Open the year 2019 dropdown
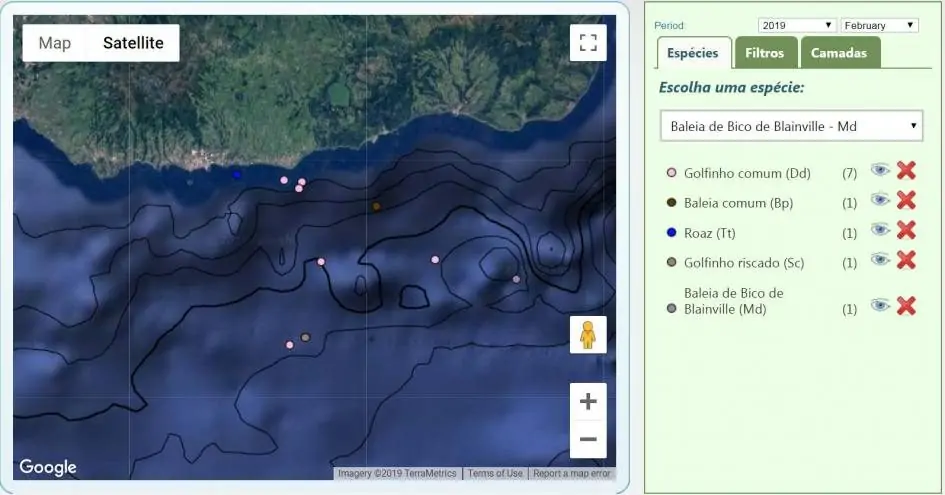The width and height of the screenshot is (945, 495). [x=797, y=25]
